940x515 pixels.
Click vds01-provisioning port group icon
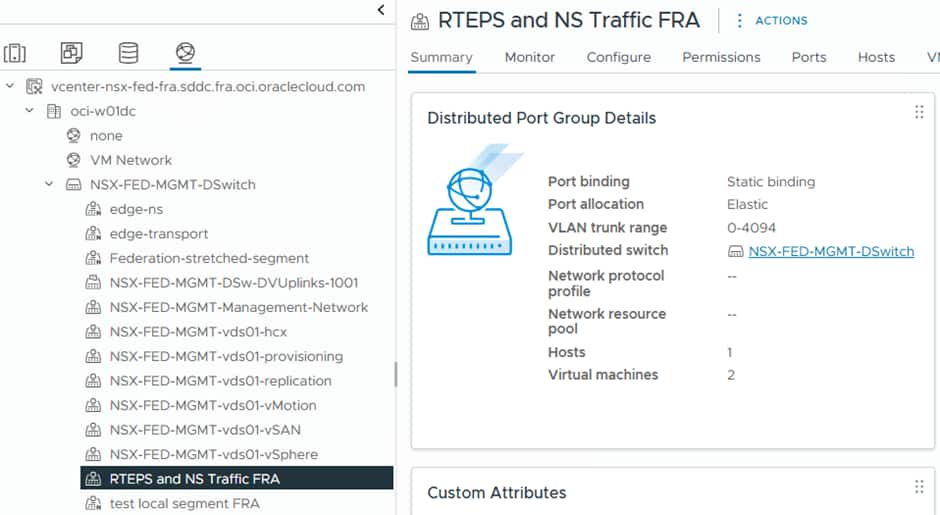[93, 356]
